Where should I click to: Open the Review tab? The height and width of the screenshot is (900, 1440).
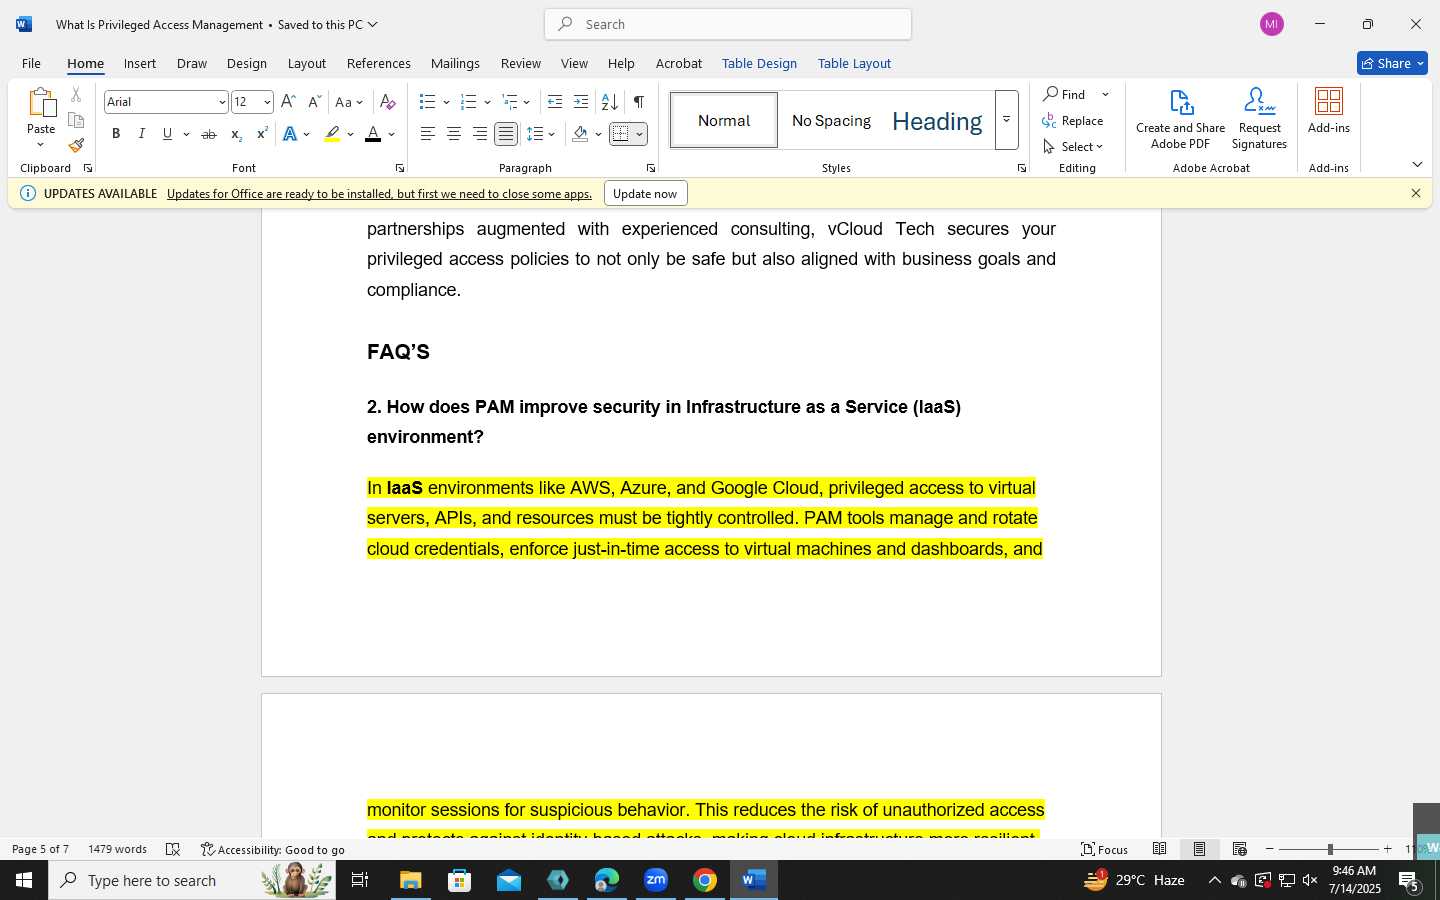pos(521,63)
